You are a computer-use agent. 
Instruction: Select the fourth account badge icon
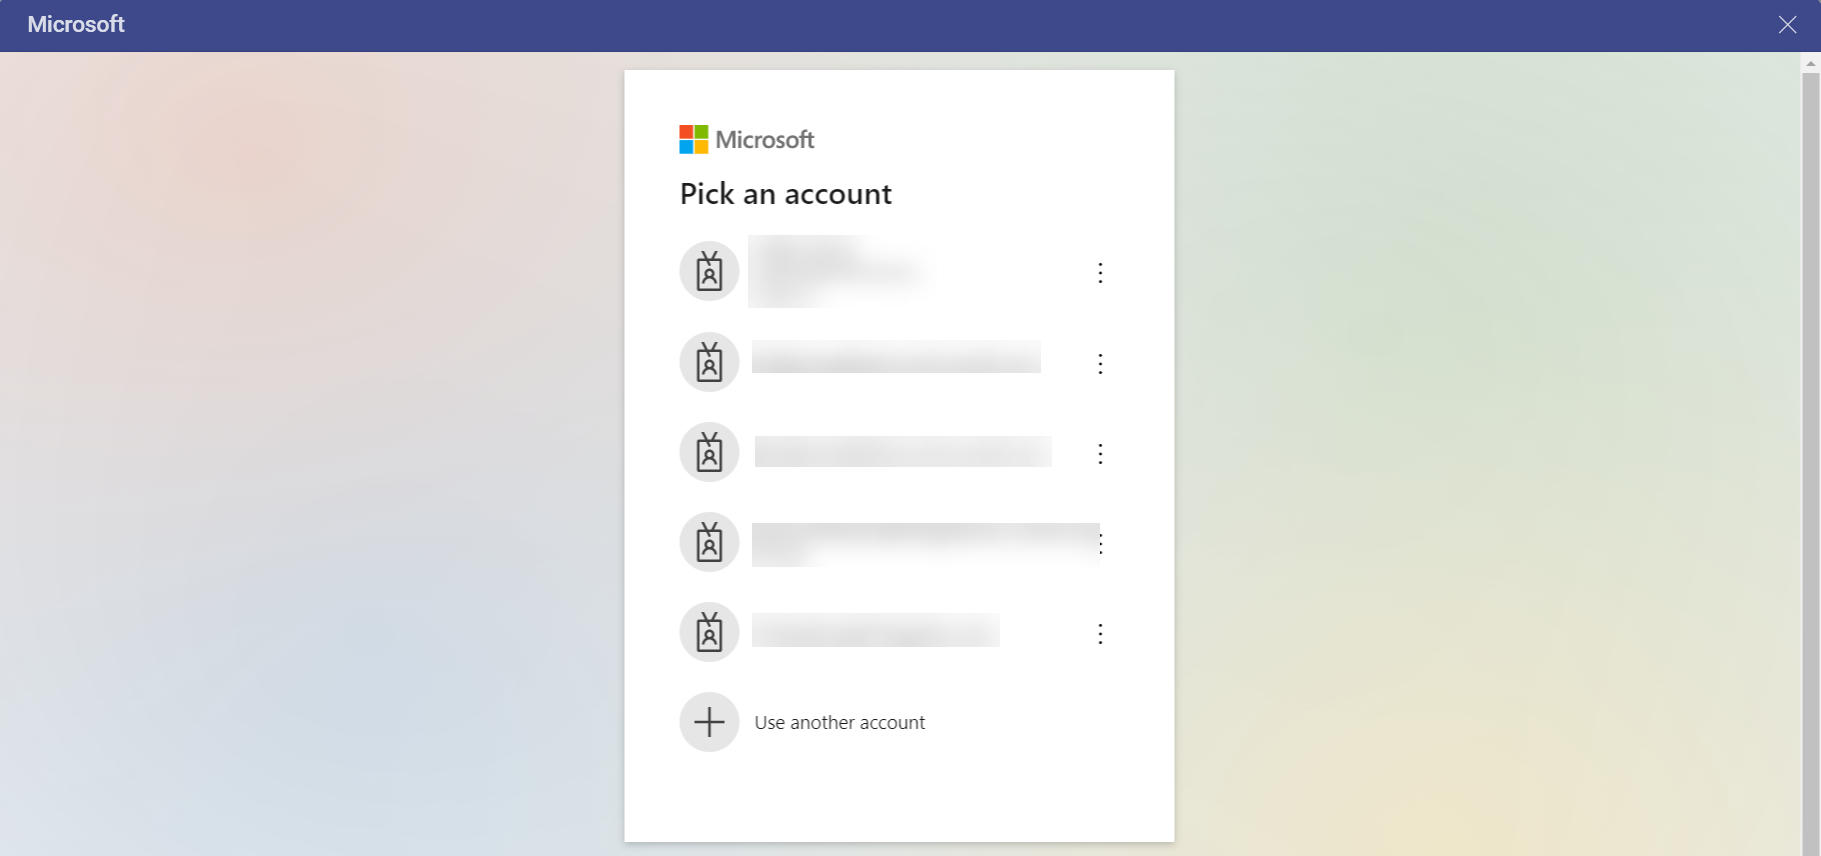pyautogui.click(x=709, y=542)
